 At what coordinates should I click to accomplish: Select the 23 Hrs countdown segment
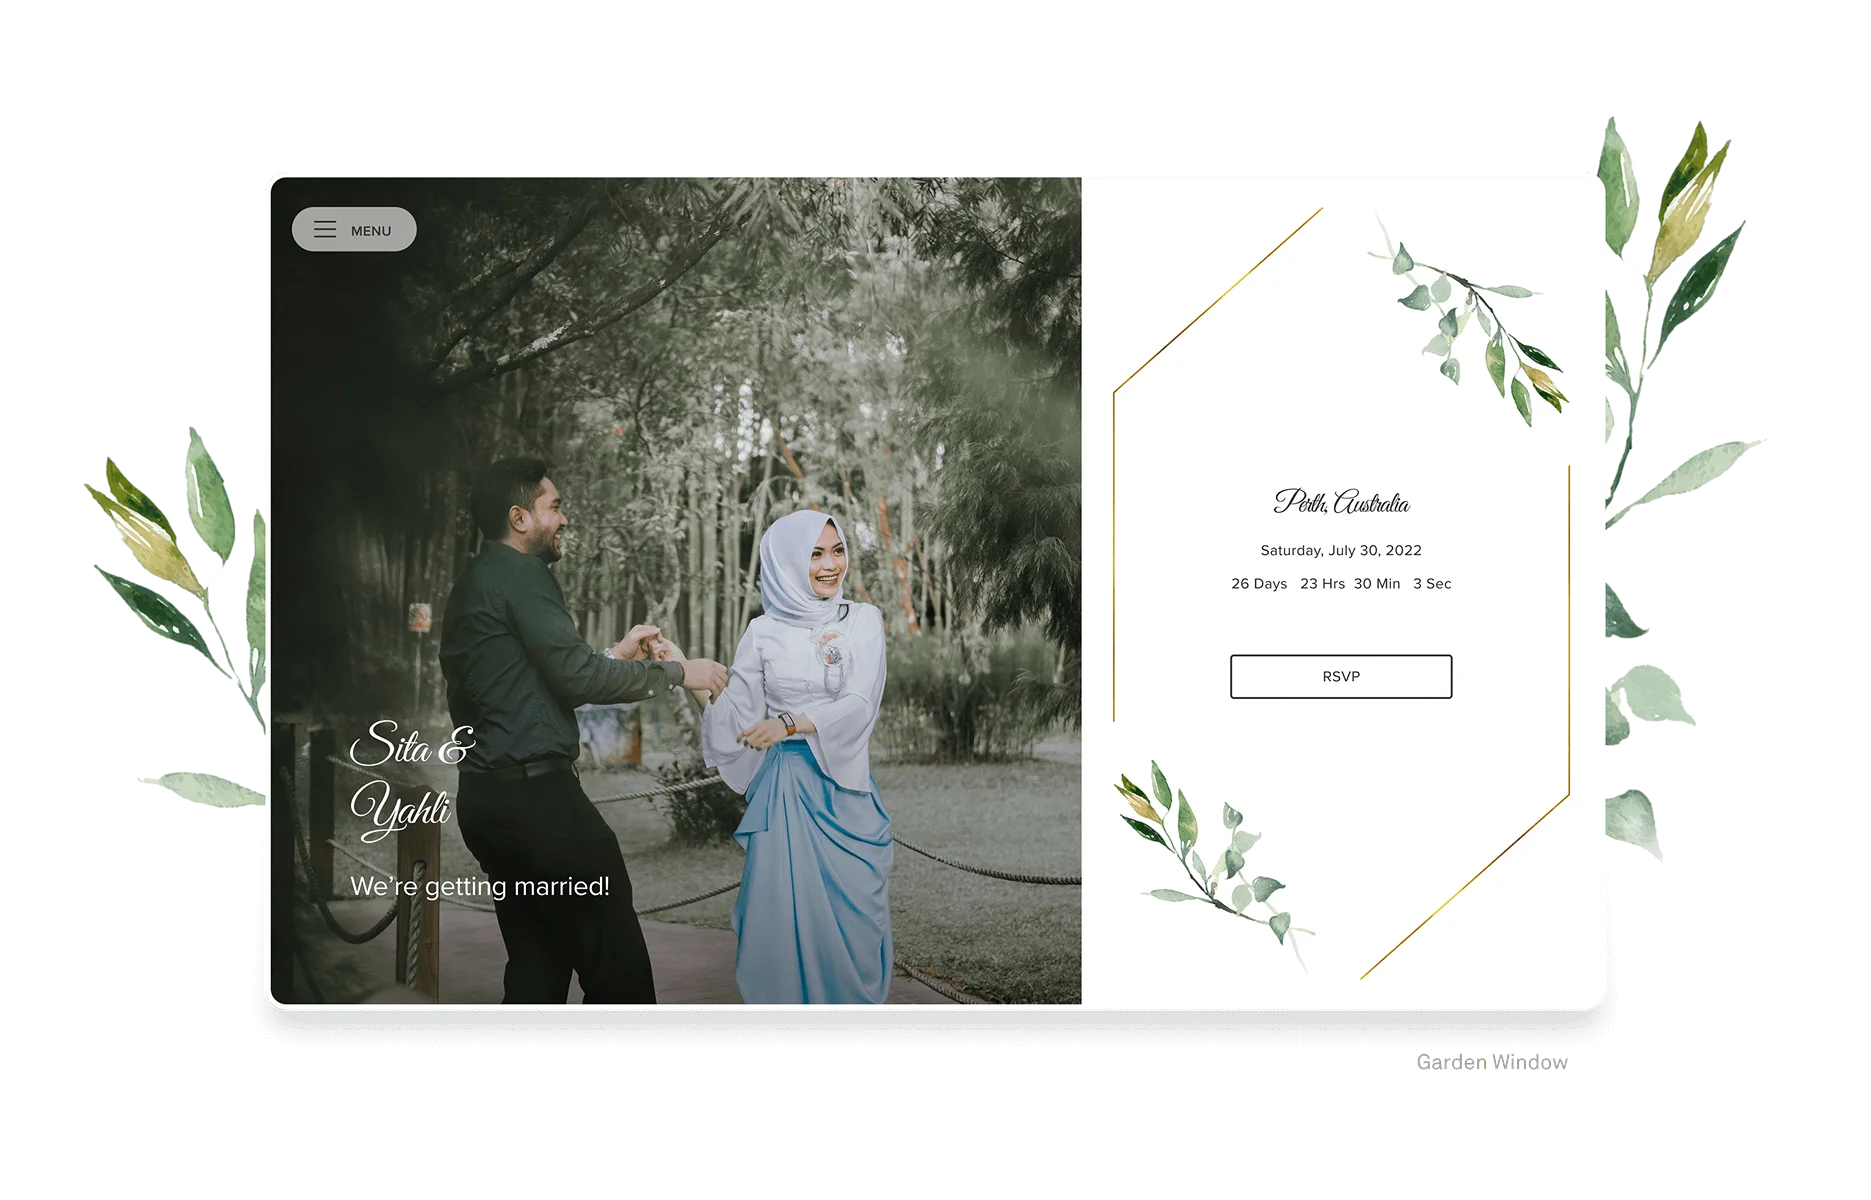click(x=1321, y=584)
